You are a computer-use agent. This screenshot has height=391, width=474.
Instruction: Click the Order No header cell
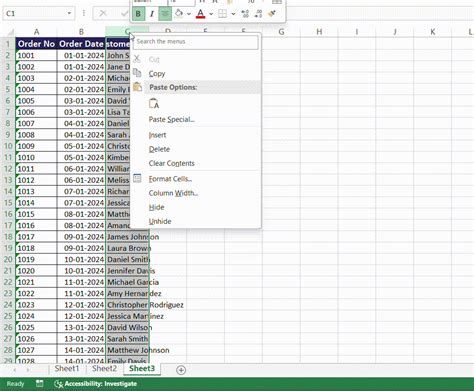tap(36, 44)
